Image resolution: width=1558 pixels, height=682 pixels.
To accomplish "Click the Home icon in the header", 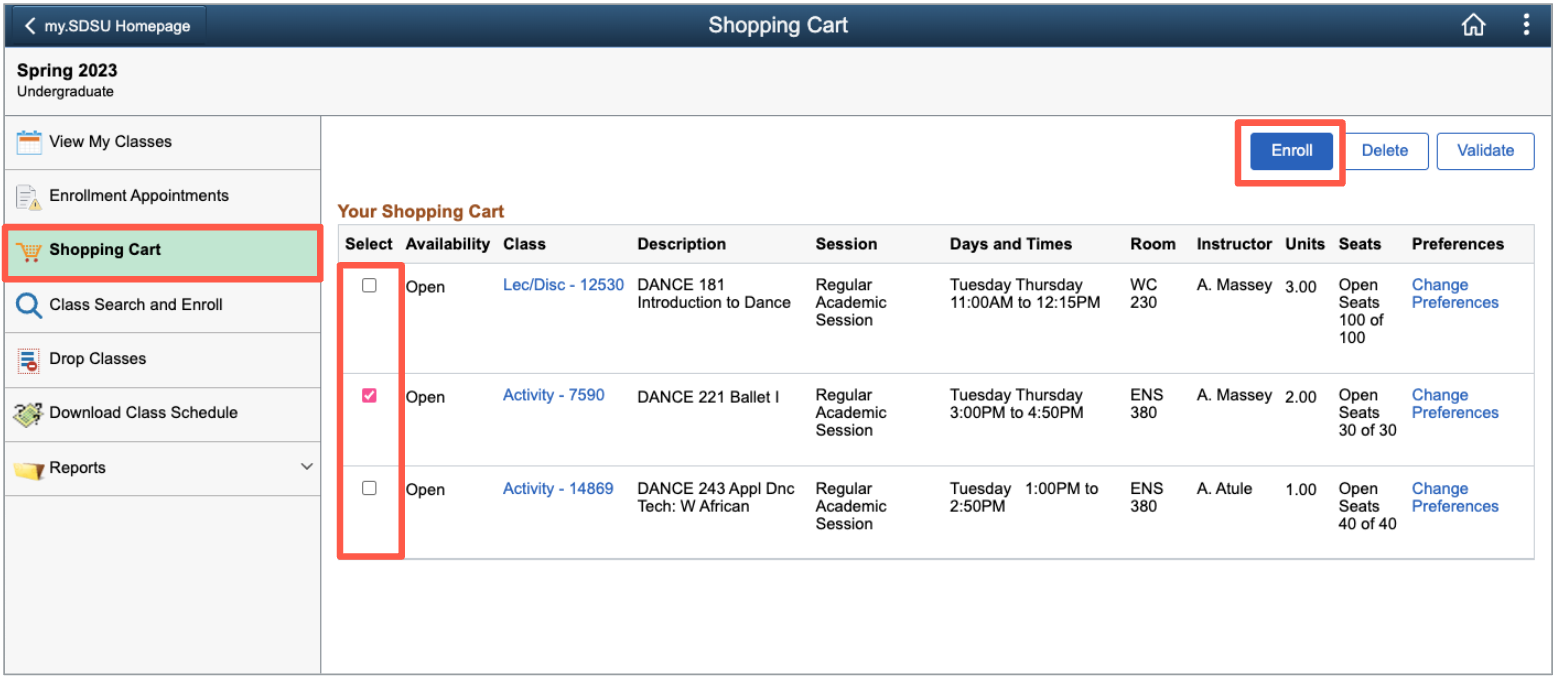I will pos(1474,24).
